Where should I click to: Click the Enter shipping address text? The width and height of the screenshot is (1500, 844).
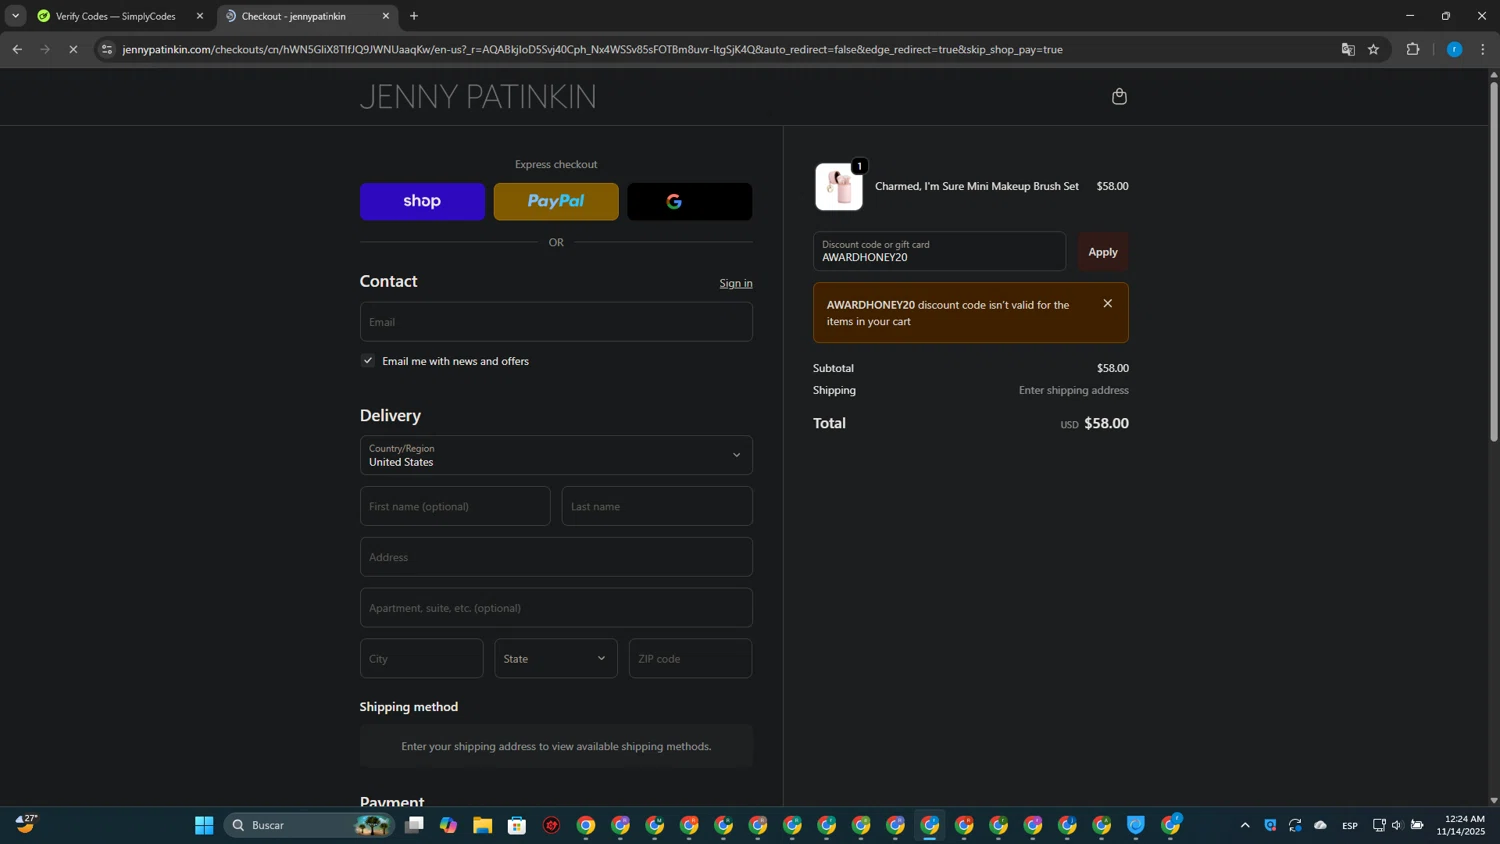[1073, 390]
